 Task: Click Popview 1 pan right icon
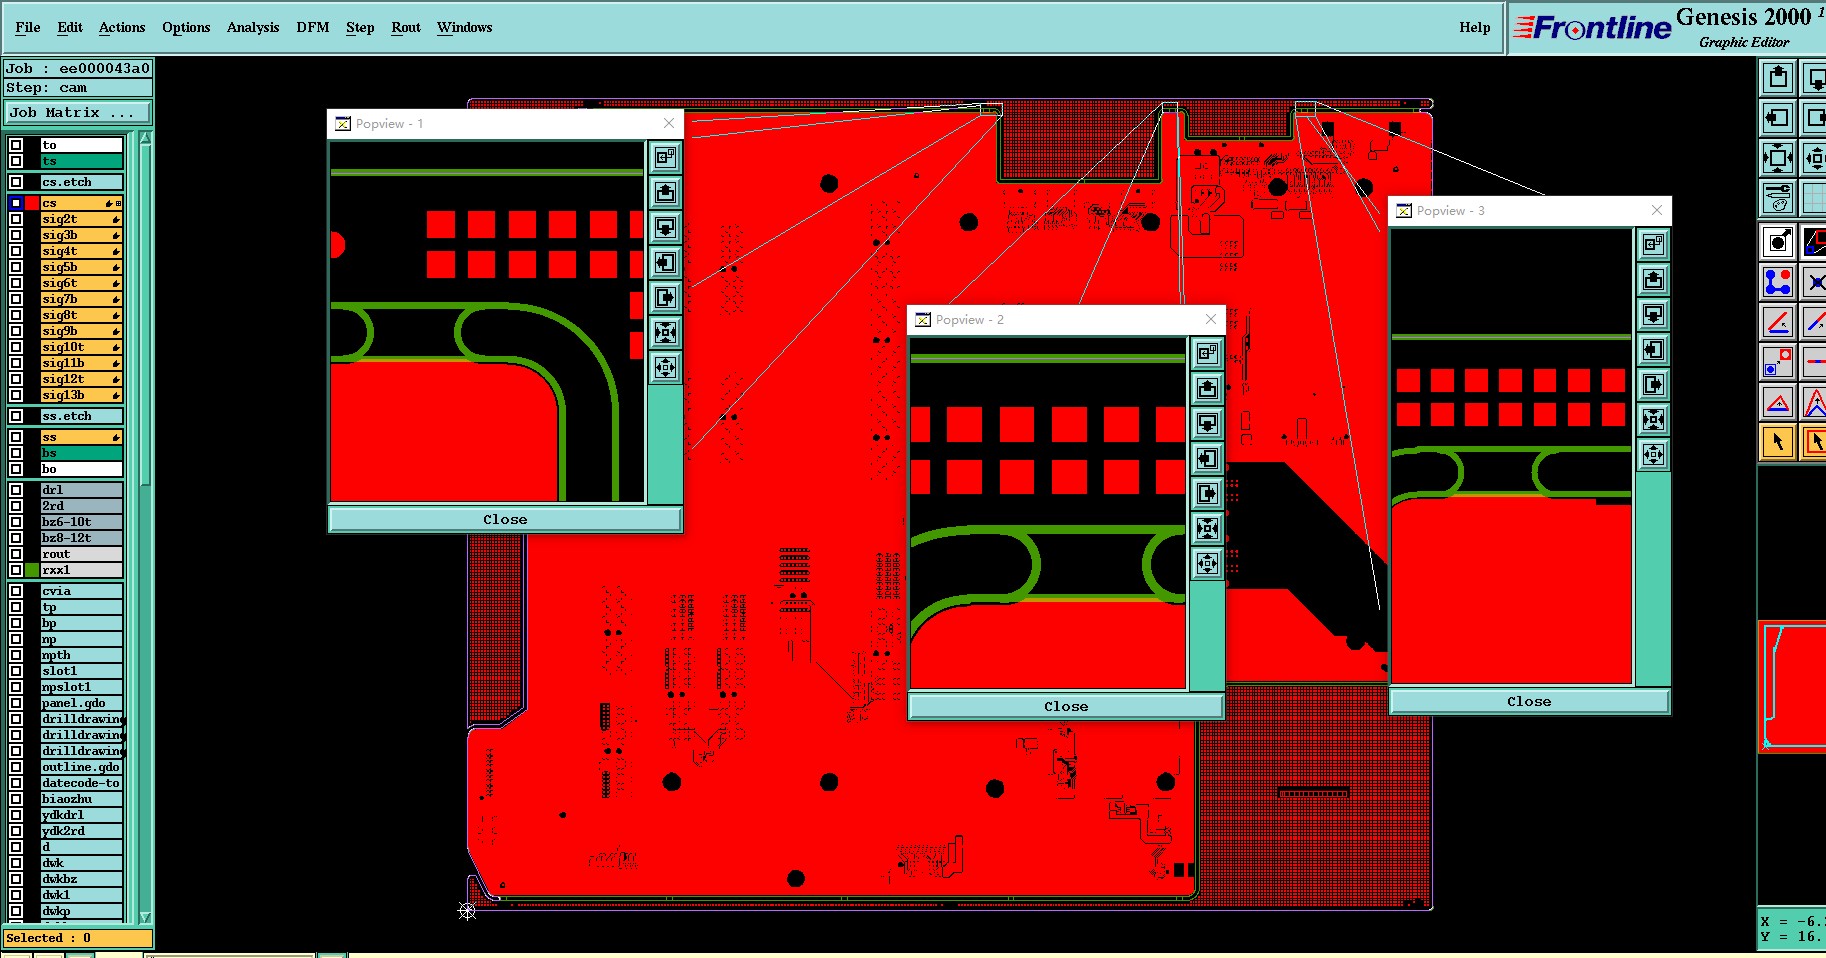click(665, 298)
